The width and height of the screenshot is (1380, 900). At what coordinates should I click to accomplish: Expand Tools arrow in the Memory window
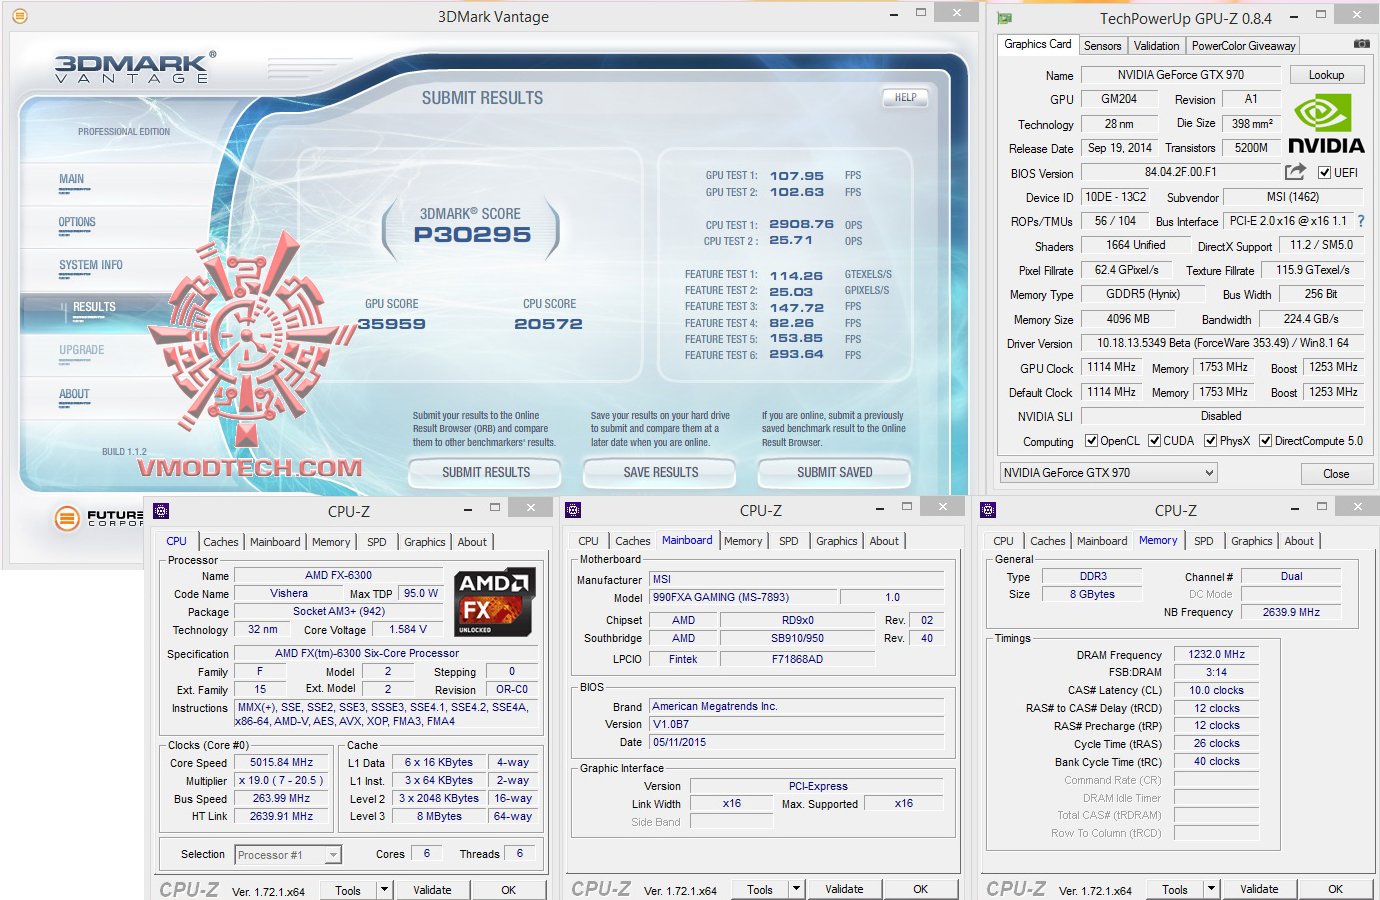point(1211,889)
